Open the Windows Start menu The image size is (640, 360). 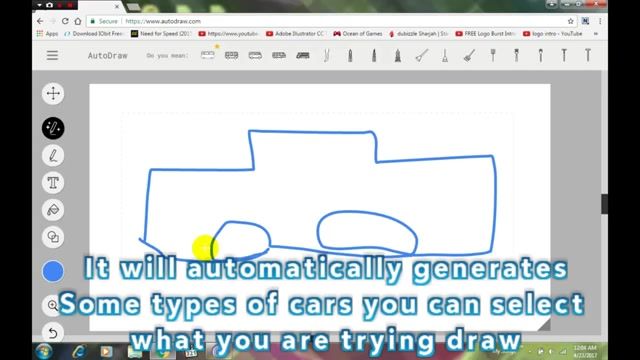pyautogui.click(x=44, y=351)
